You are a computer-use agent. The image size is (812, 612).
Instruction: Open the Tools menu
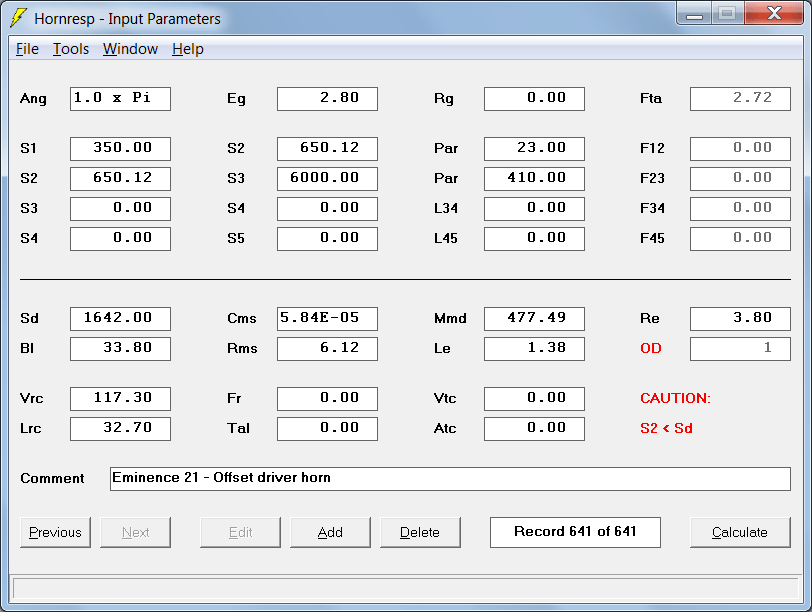(x=71, y=49)
